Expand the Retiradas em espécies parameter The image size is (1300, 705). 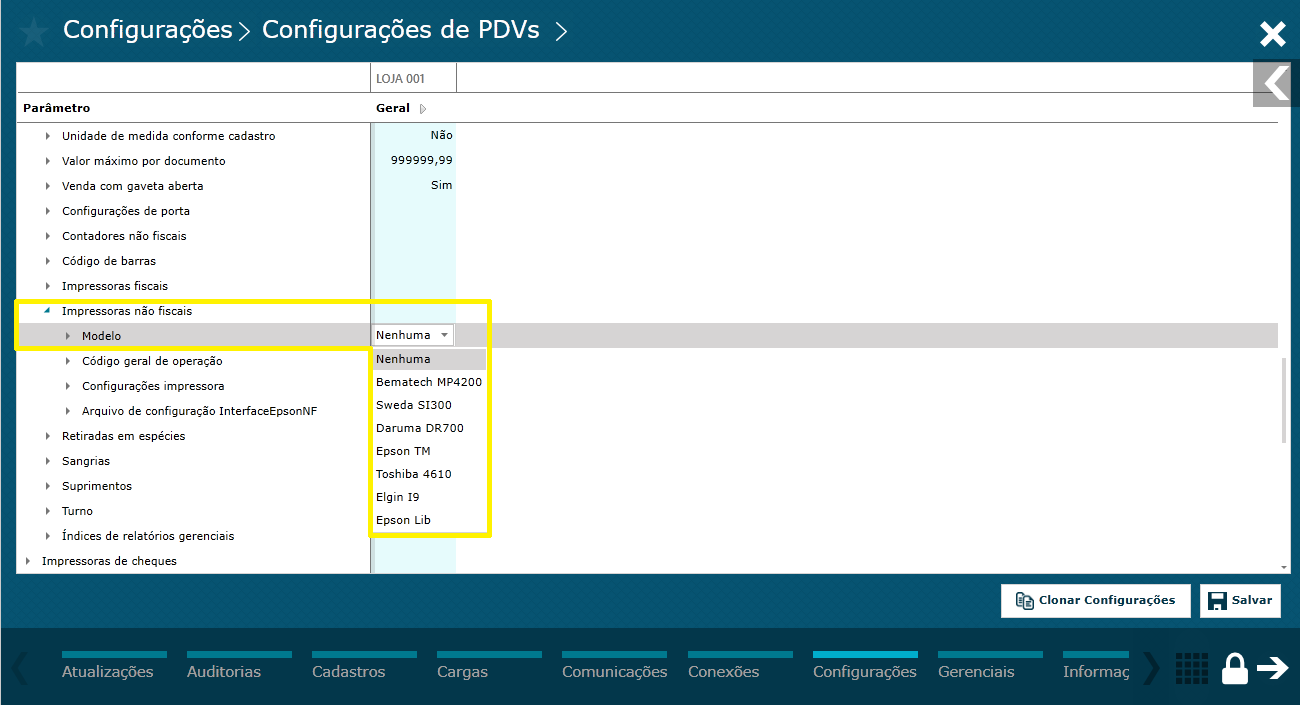point(47,436)
